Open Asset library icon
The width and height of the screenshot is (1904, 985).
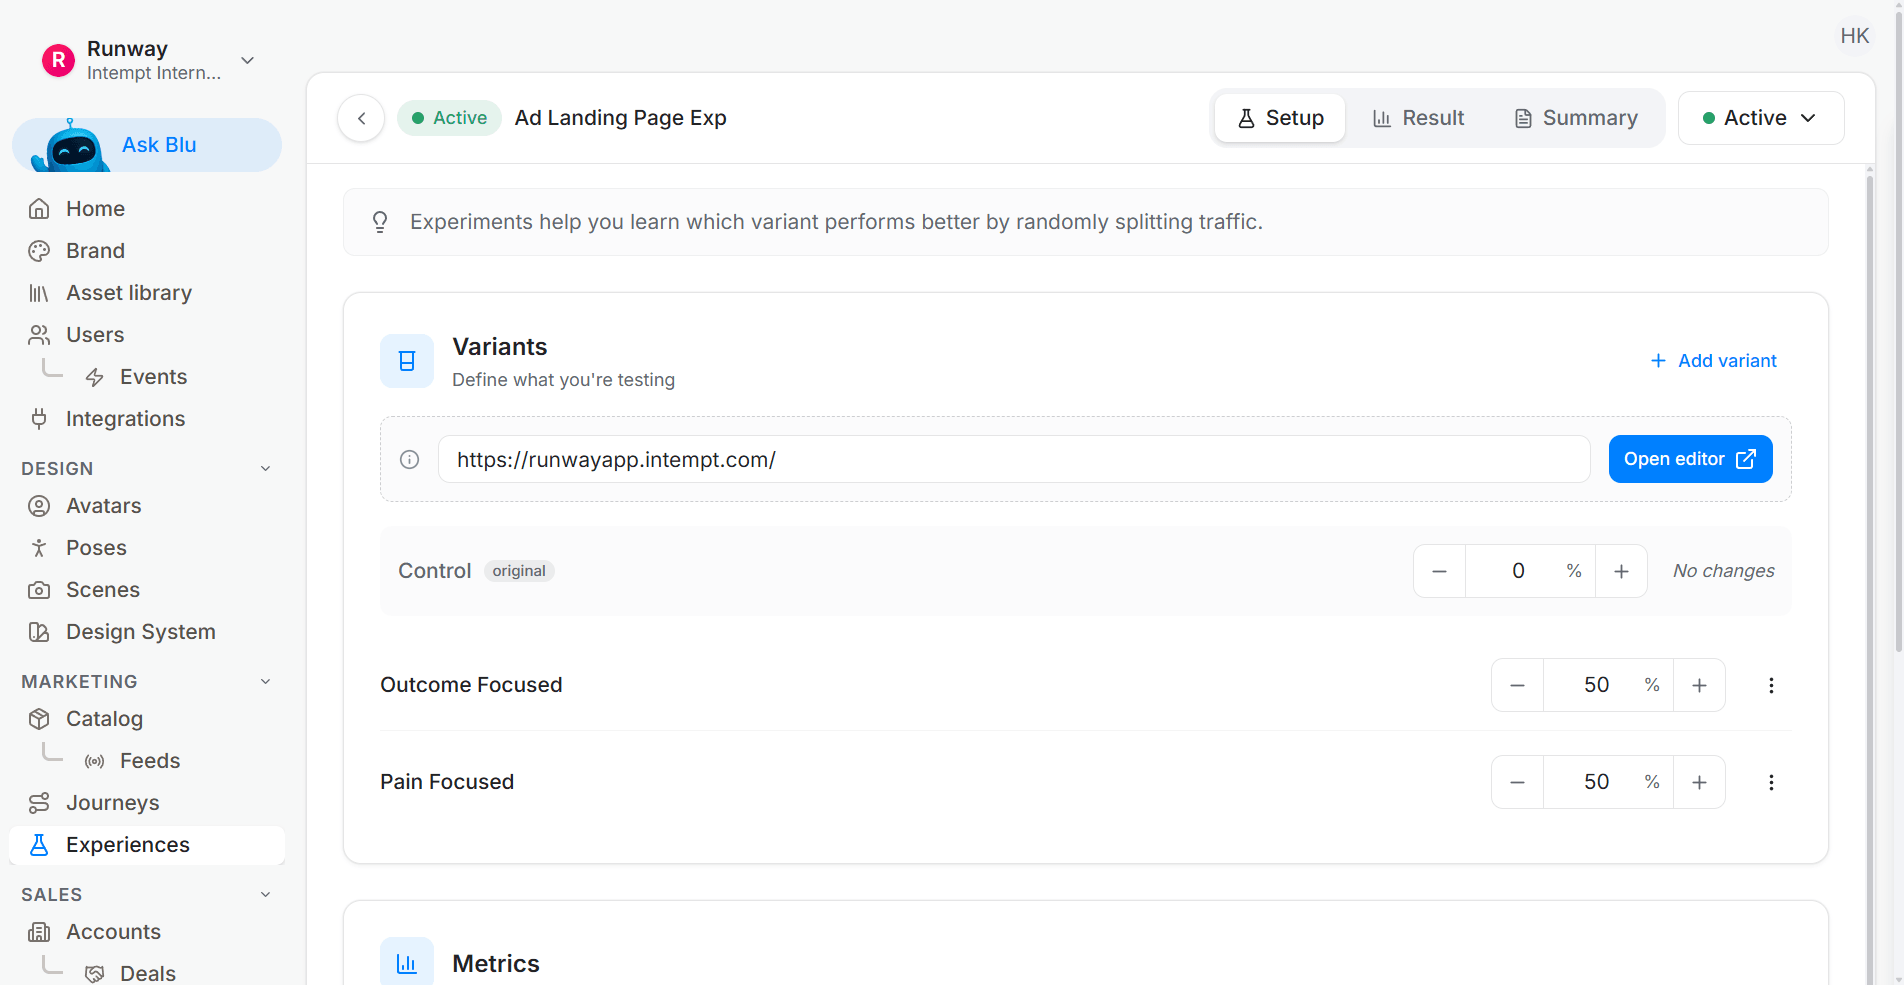pyautogui.click(x=39, y=293)
